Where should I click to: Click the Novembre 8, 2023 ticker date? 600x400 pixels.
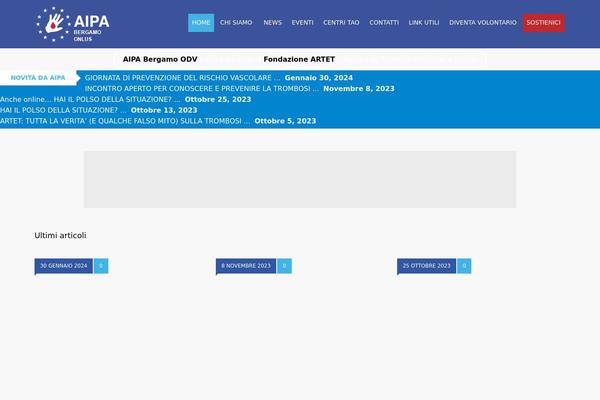359,88
